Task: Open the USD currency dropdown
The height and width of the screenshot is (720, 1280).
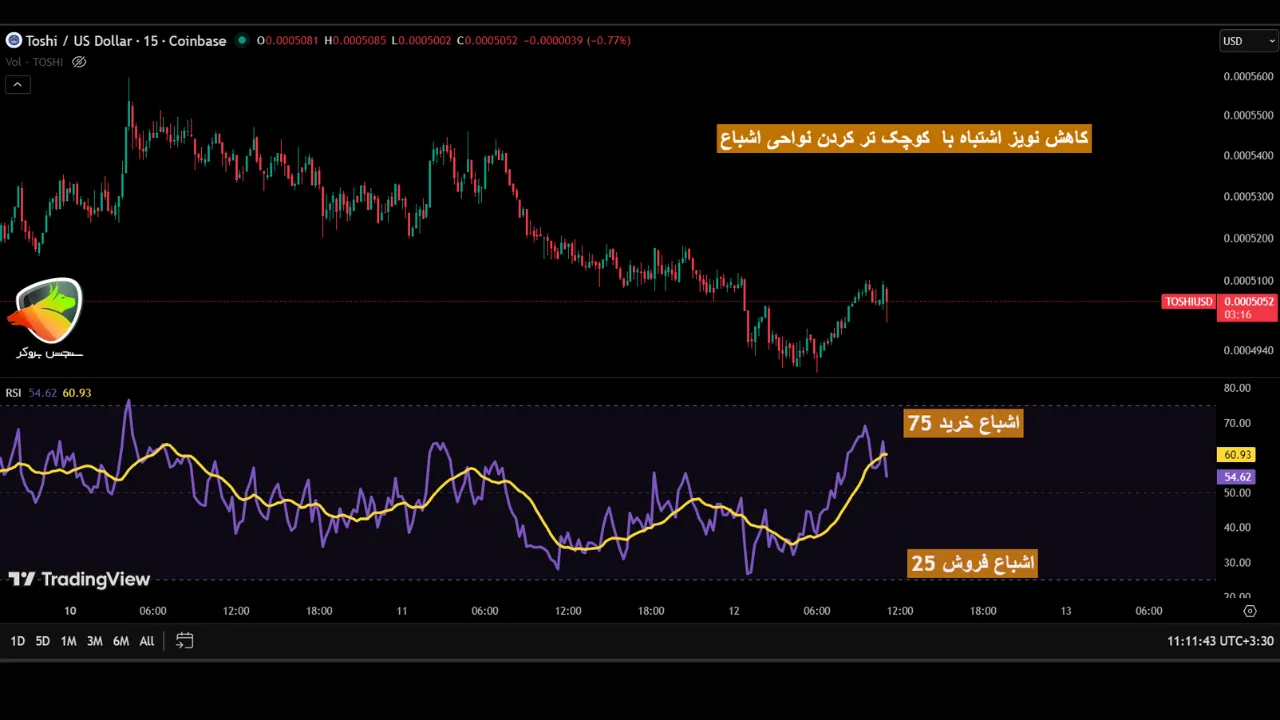Action: coord(1248,41)
